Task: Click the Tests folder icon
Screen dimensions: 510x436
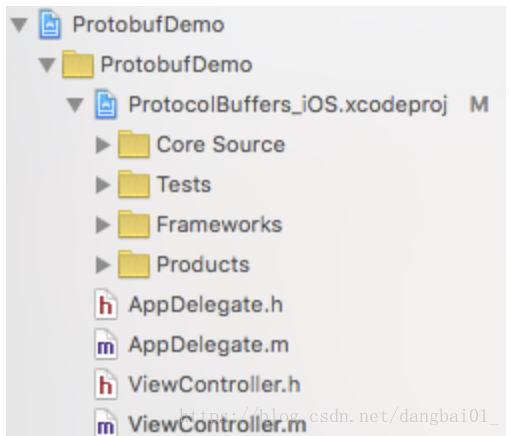Action: tap(134, 184)
